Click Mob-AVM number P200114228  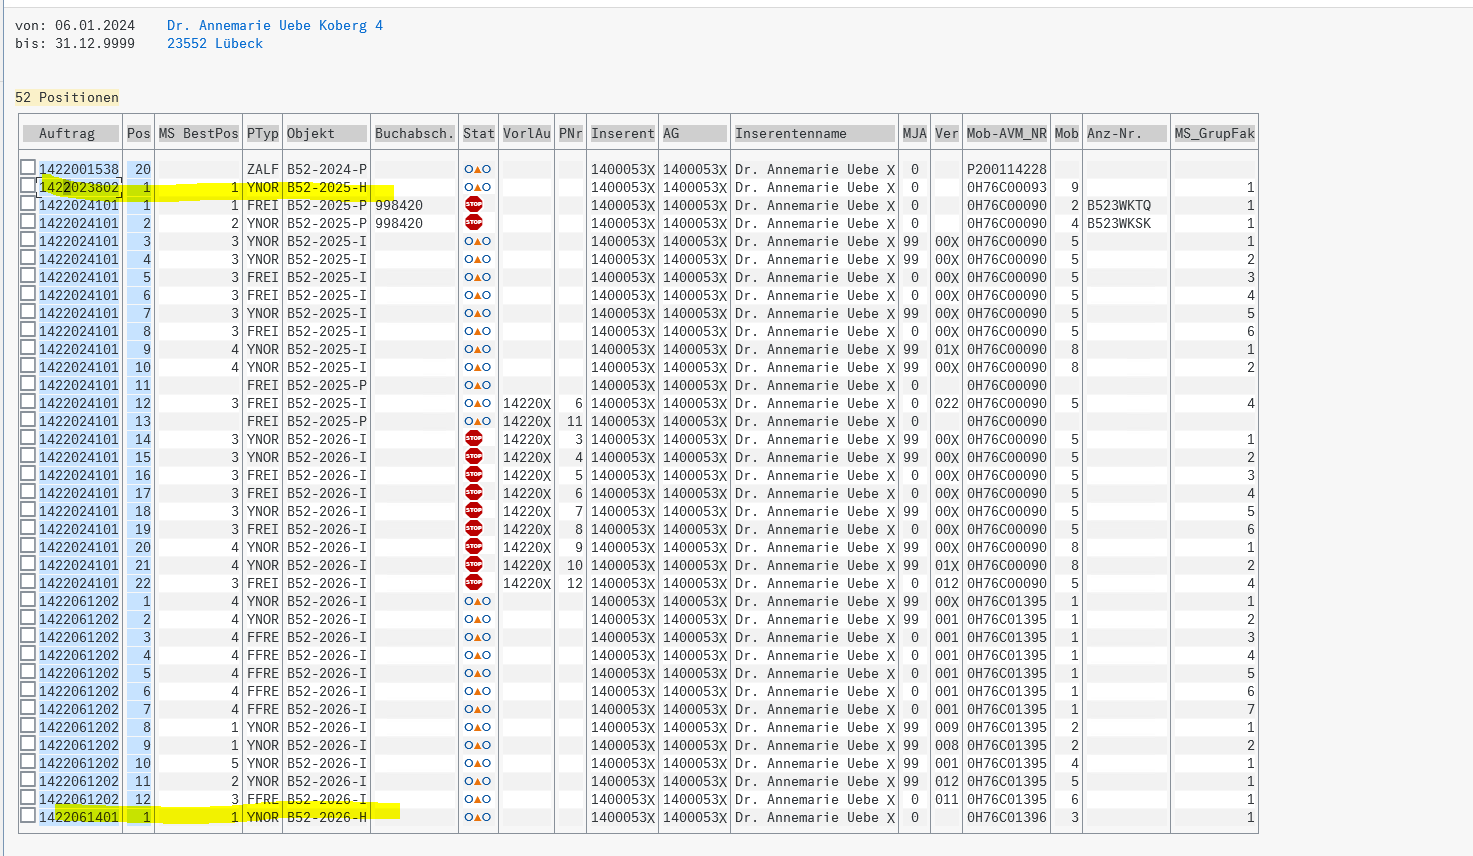(x=1007, y=169)
